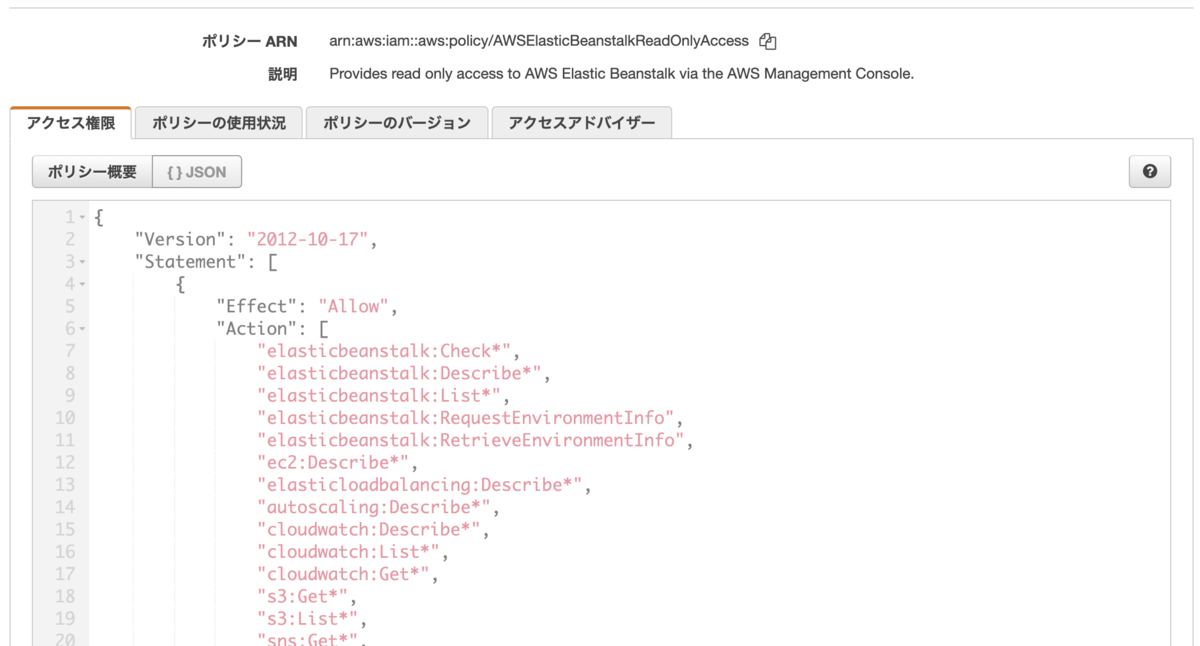Click "elasticbeanstalk:RetrieveEnvironmentInfo" line
Viewport: 1200px width, 646px height.
[x=471, y=440]
